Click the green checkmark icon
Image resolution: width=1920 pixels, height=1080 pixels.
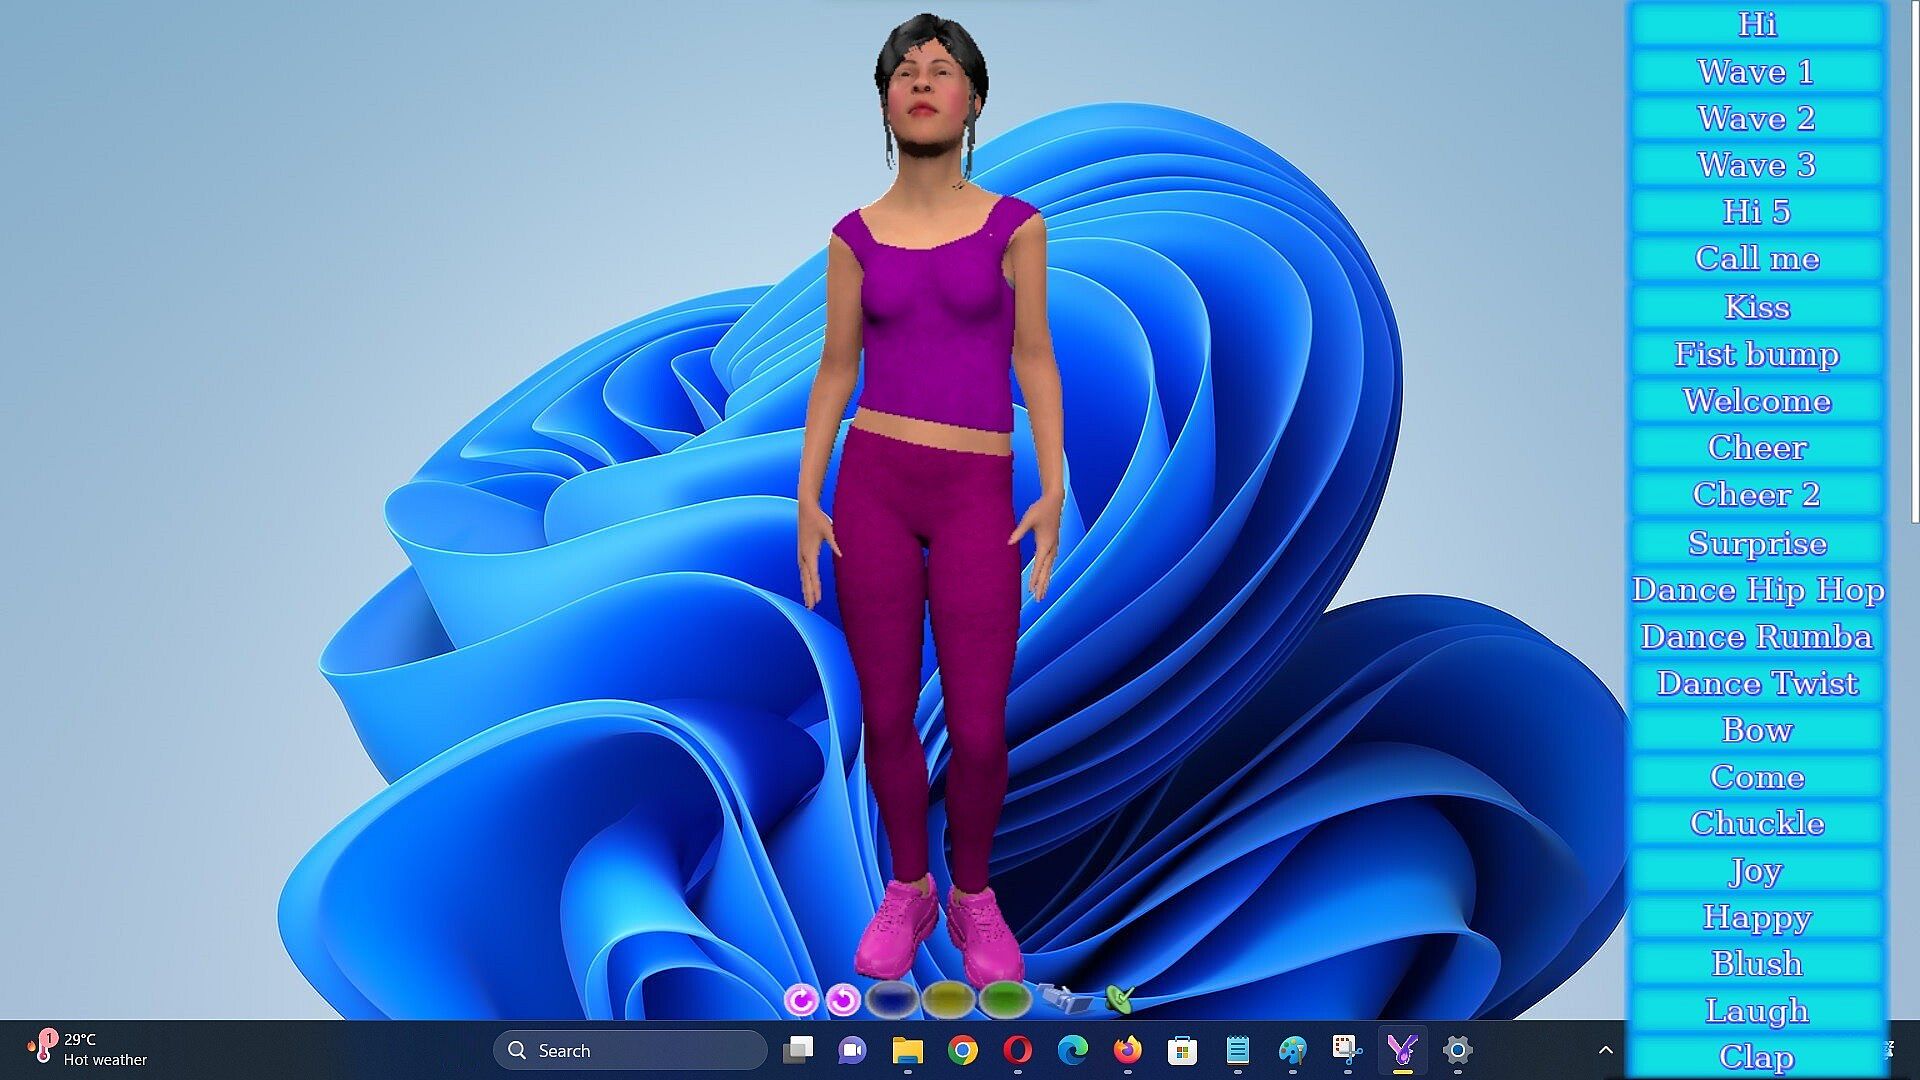point(1120,997)
